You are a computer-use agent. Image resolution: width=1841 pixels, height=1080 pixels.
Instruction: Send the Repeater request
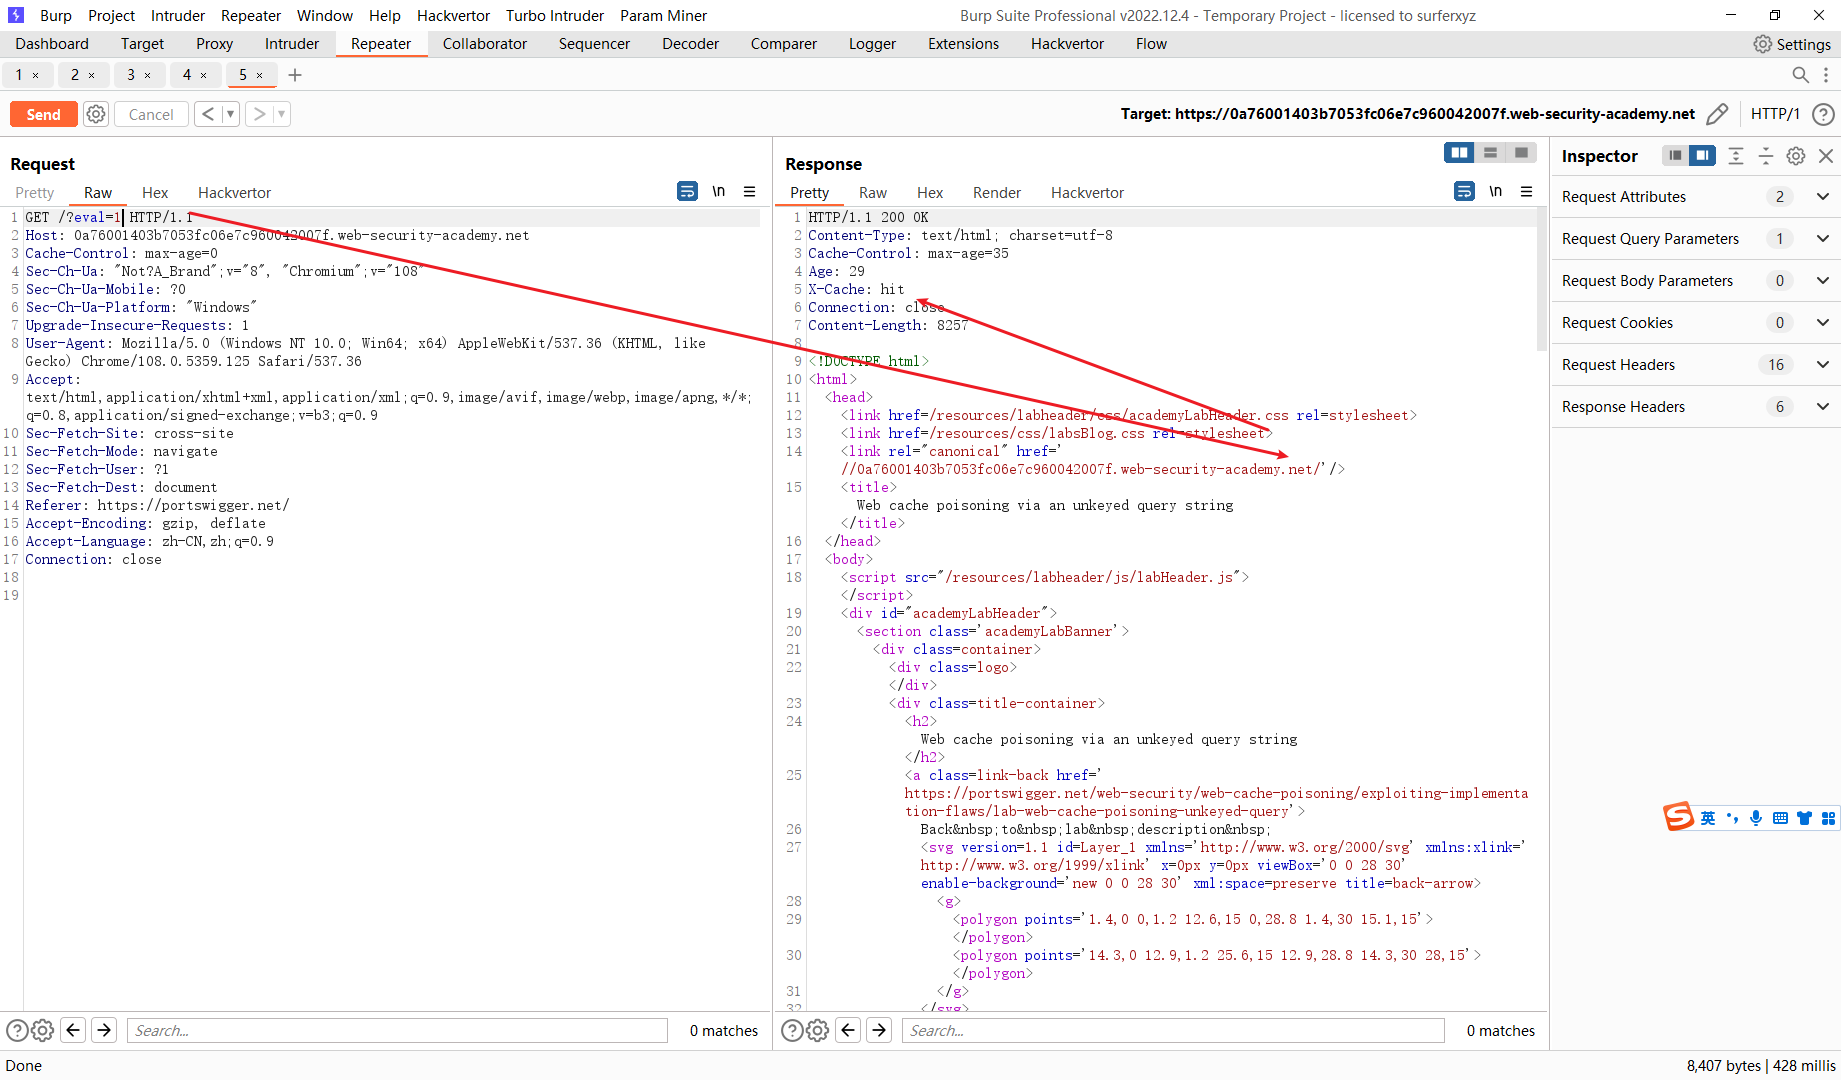(x=43, y=114)
